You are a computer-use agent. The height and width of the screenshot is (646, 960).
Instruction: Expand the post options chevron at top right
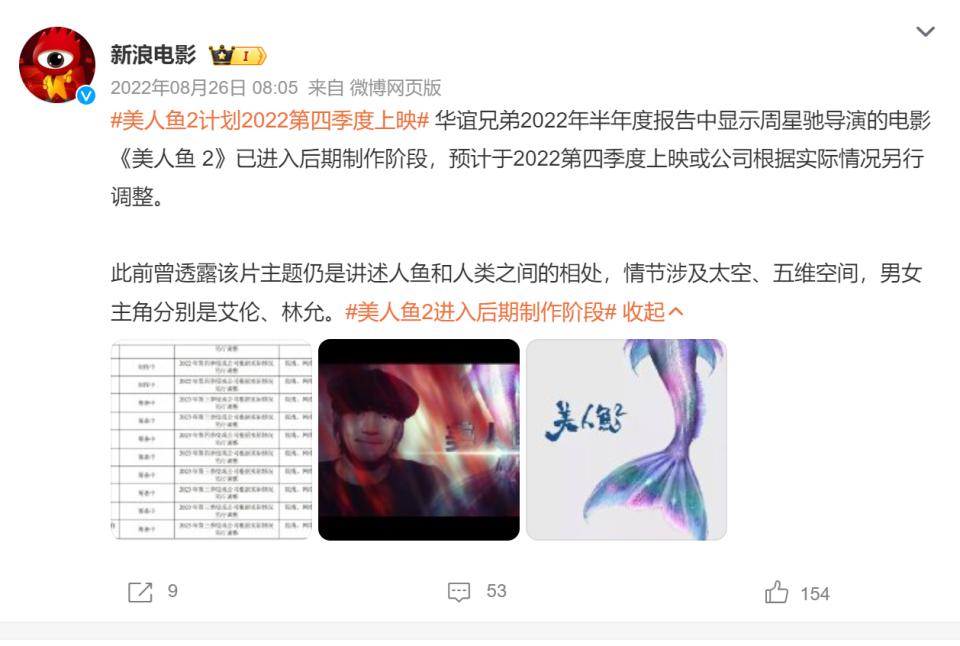click(x=925, y=31)
